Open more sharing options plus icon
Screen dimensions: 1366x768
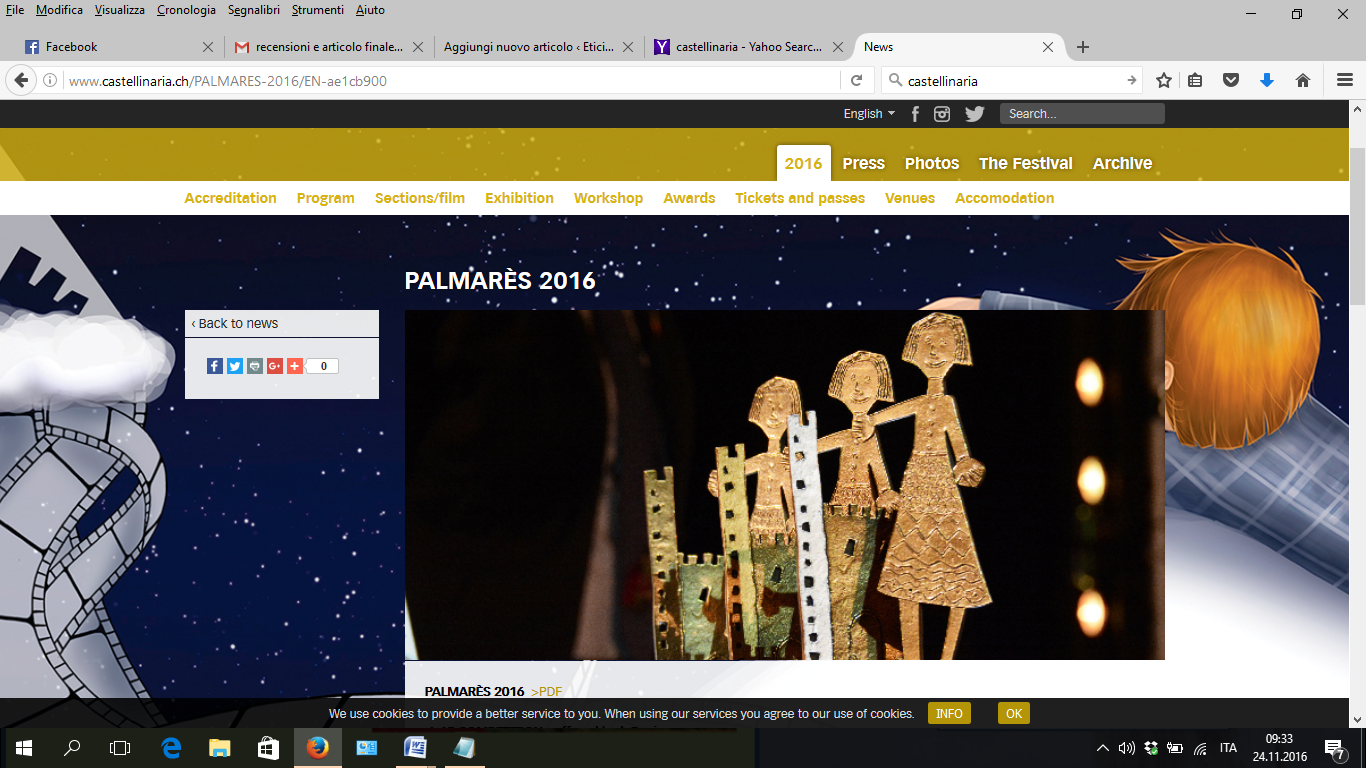[x=295, y=366]
